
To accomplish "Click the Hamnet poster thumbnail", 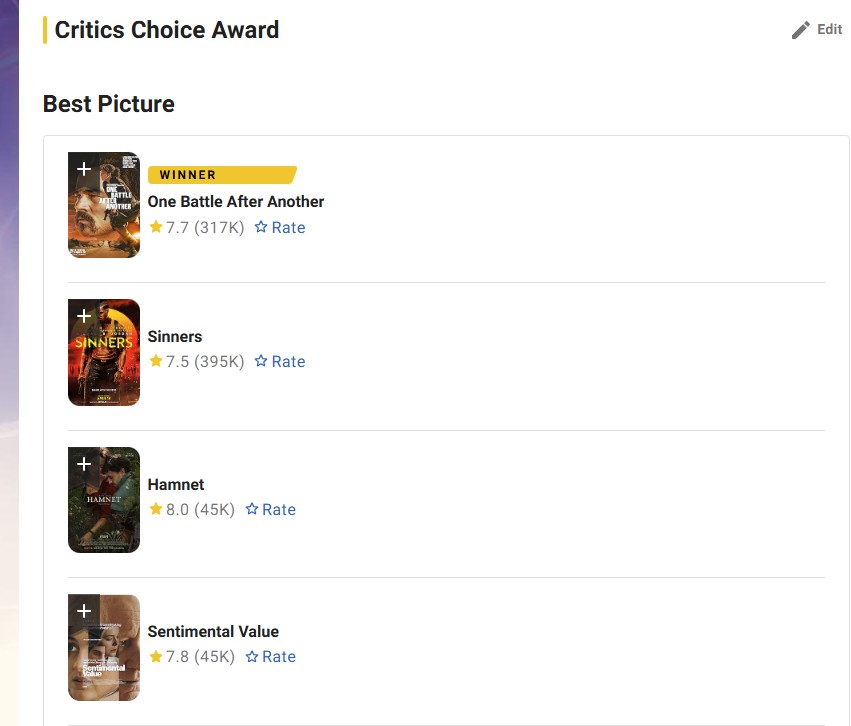I will (104, 510).
